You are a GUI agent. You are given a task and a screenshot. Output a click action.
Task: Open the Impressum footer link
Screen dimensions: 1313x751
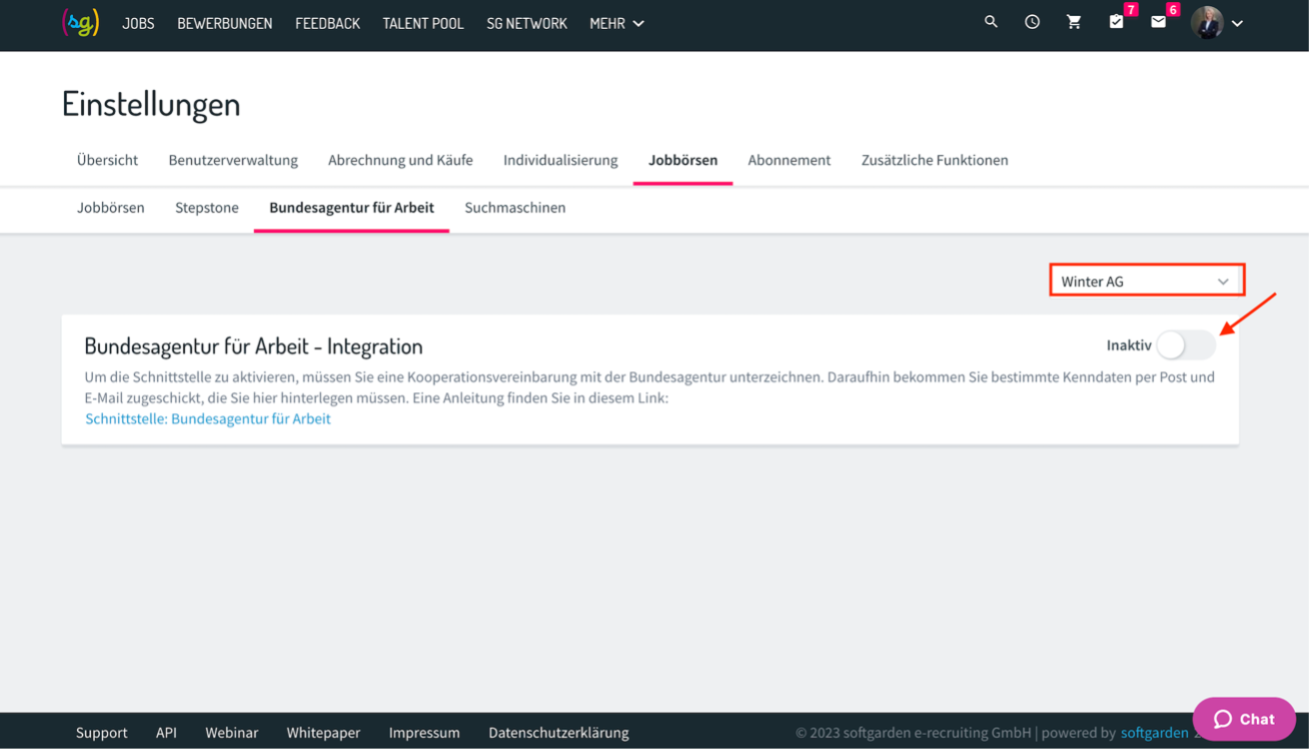[x=426, y=735]
